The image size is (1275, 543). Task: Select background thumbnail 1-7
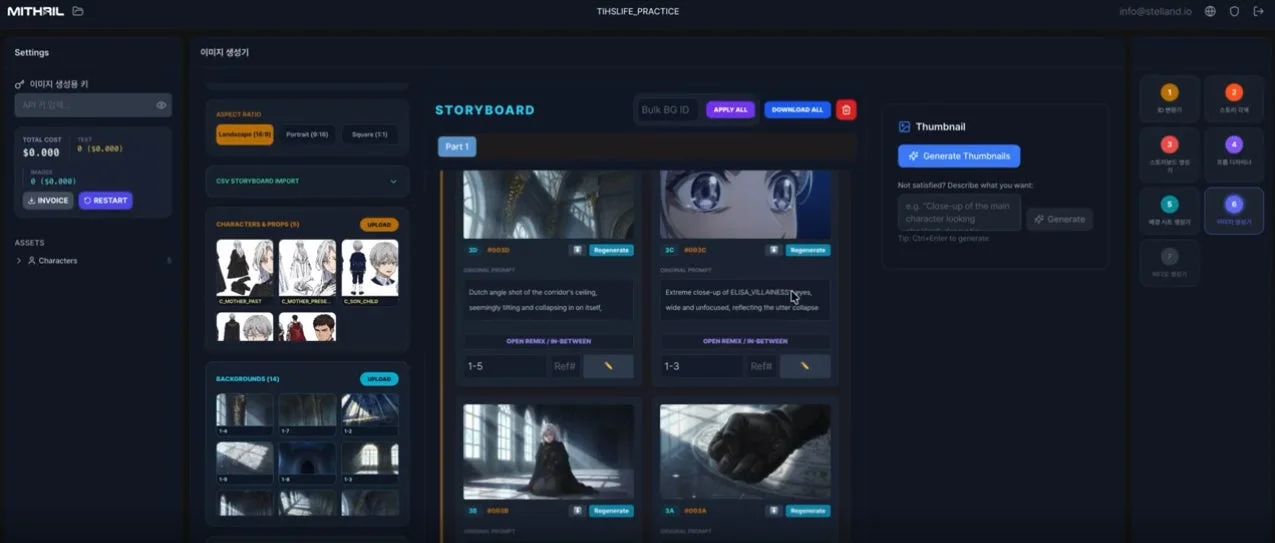pyautogui.click(x=307, y=414)
